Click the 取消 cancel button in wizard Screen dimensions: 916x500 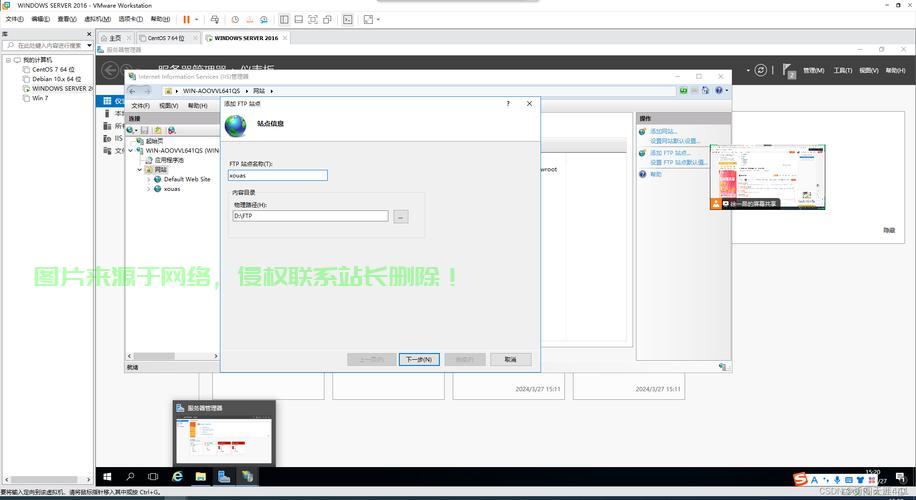pyautogui.click(x=511, y=359)
